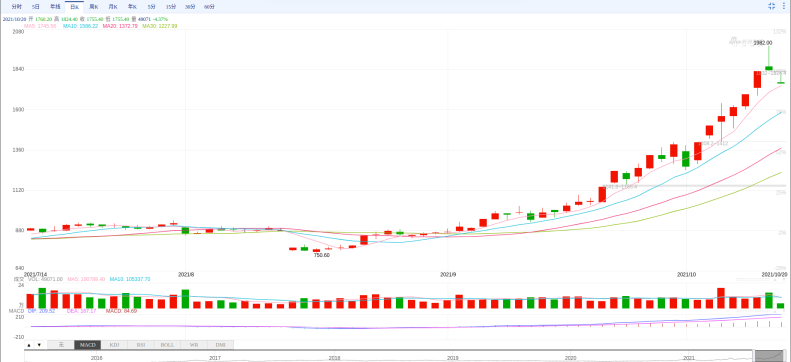
Task: Click the MA5: 1745.56 legend value
Action: [40, 26]
